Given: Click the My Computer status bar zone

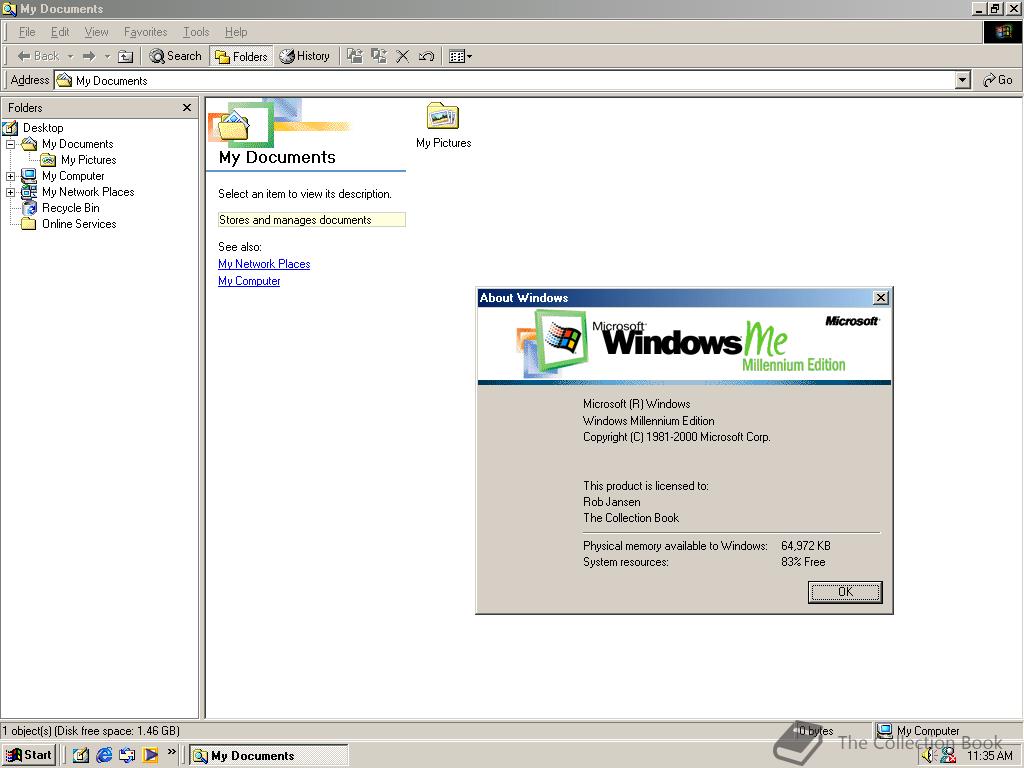Looking at the screenshot, I should tap(947, 731).
